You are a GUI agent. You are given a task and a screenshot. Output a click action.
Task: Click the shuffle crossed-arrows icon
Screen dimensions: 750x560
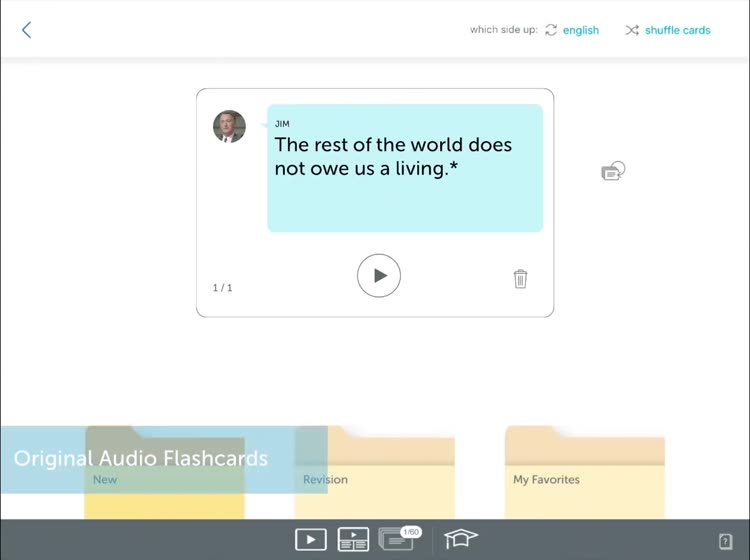click(632, 30)
